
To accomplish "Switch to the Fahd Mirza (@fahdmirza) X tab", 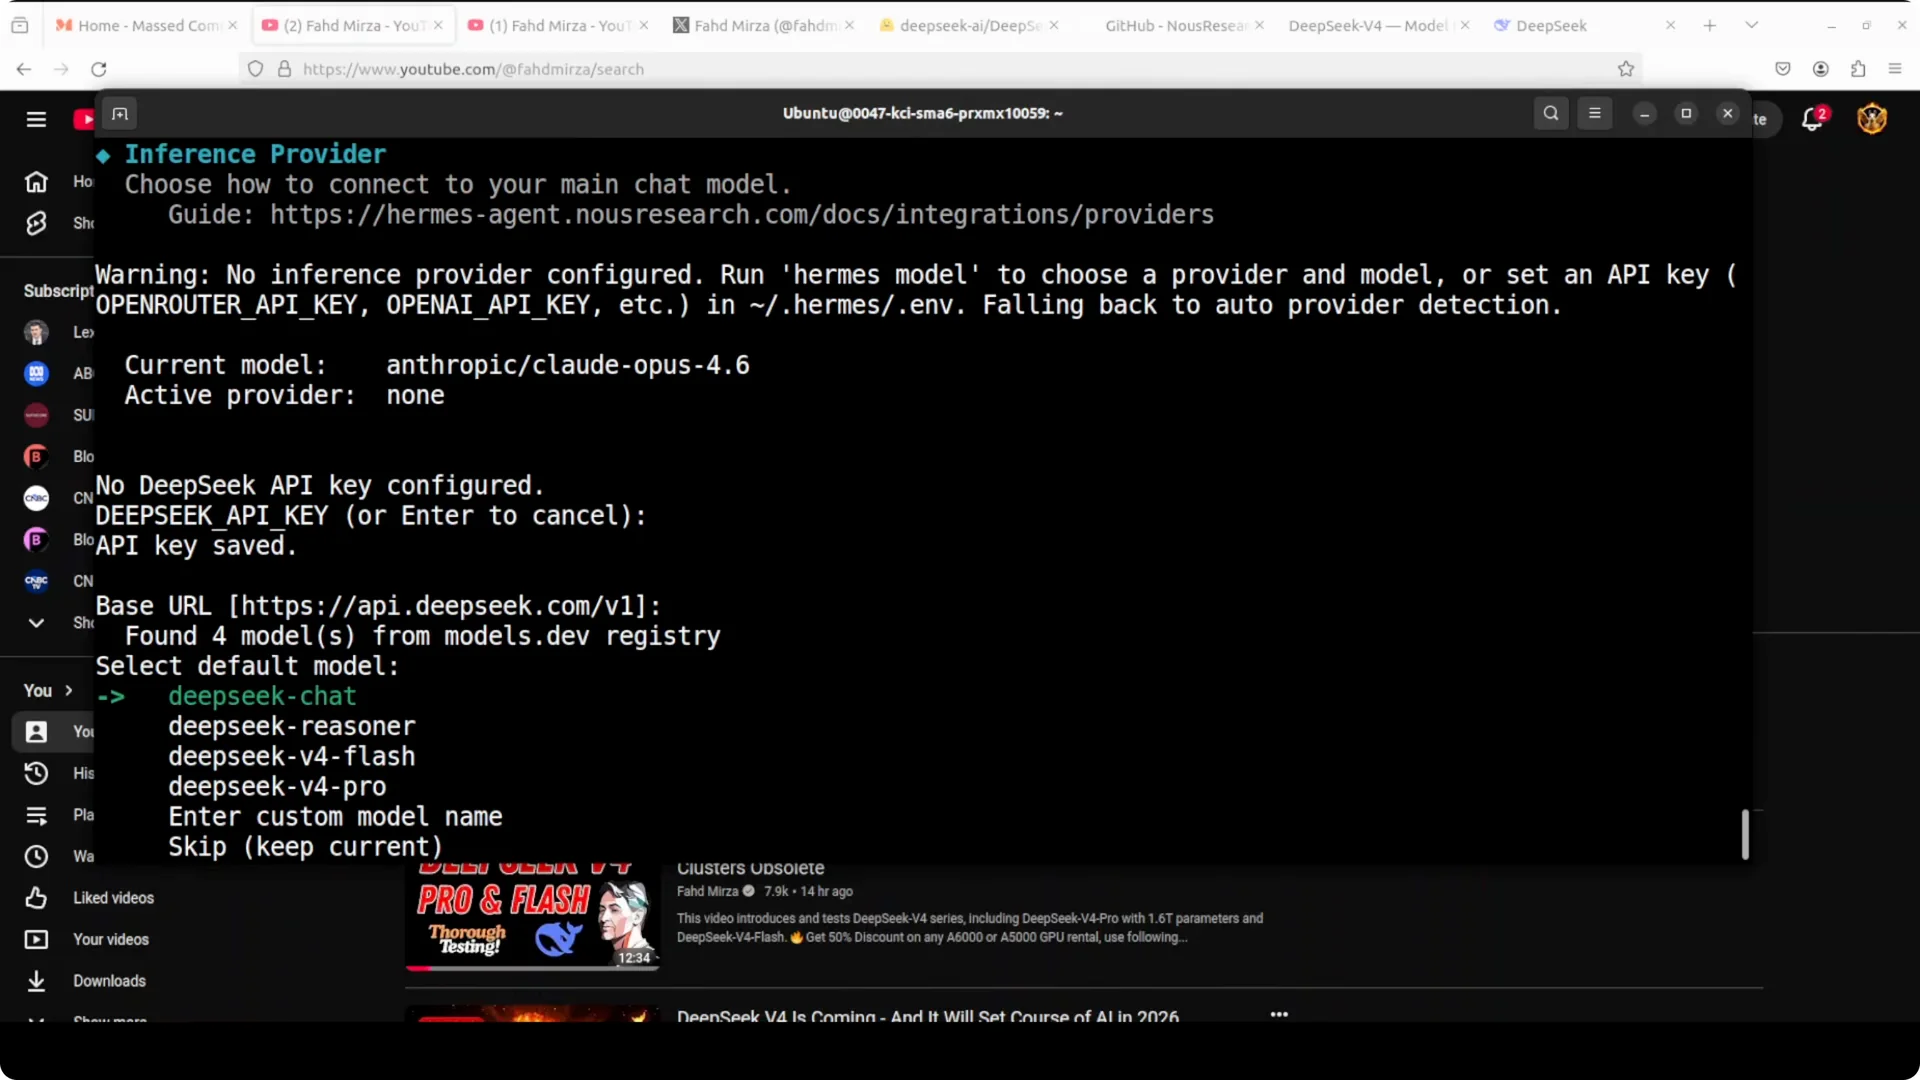I will click(x=765, y=25).
